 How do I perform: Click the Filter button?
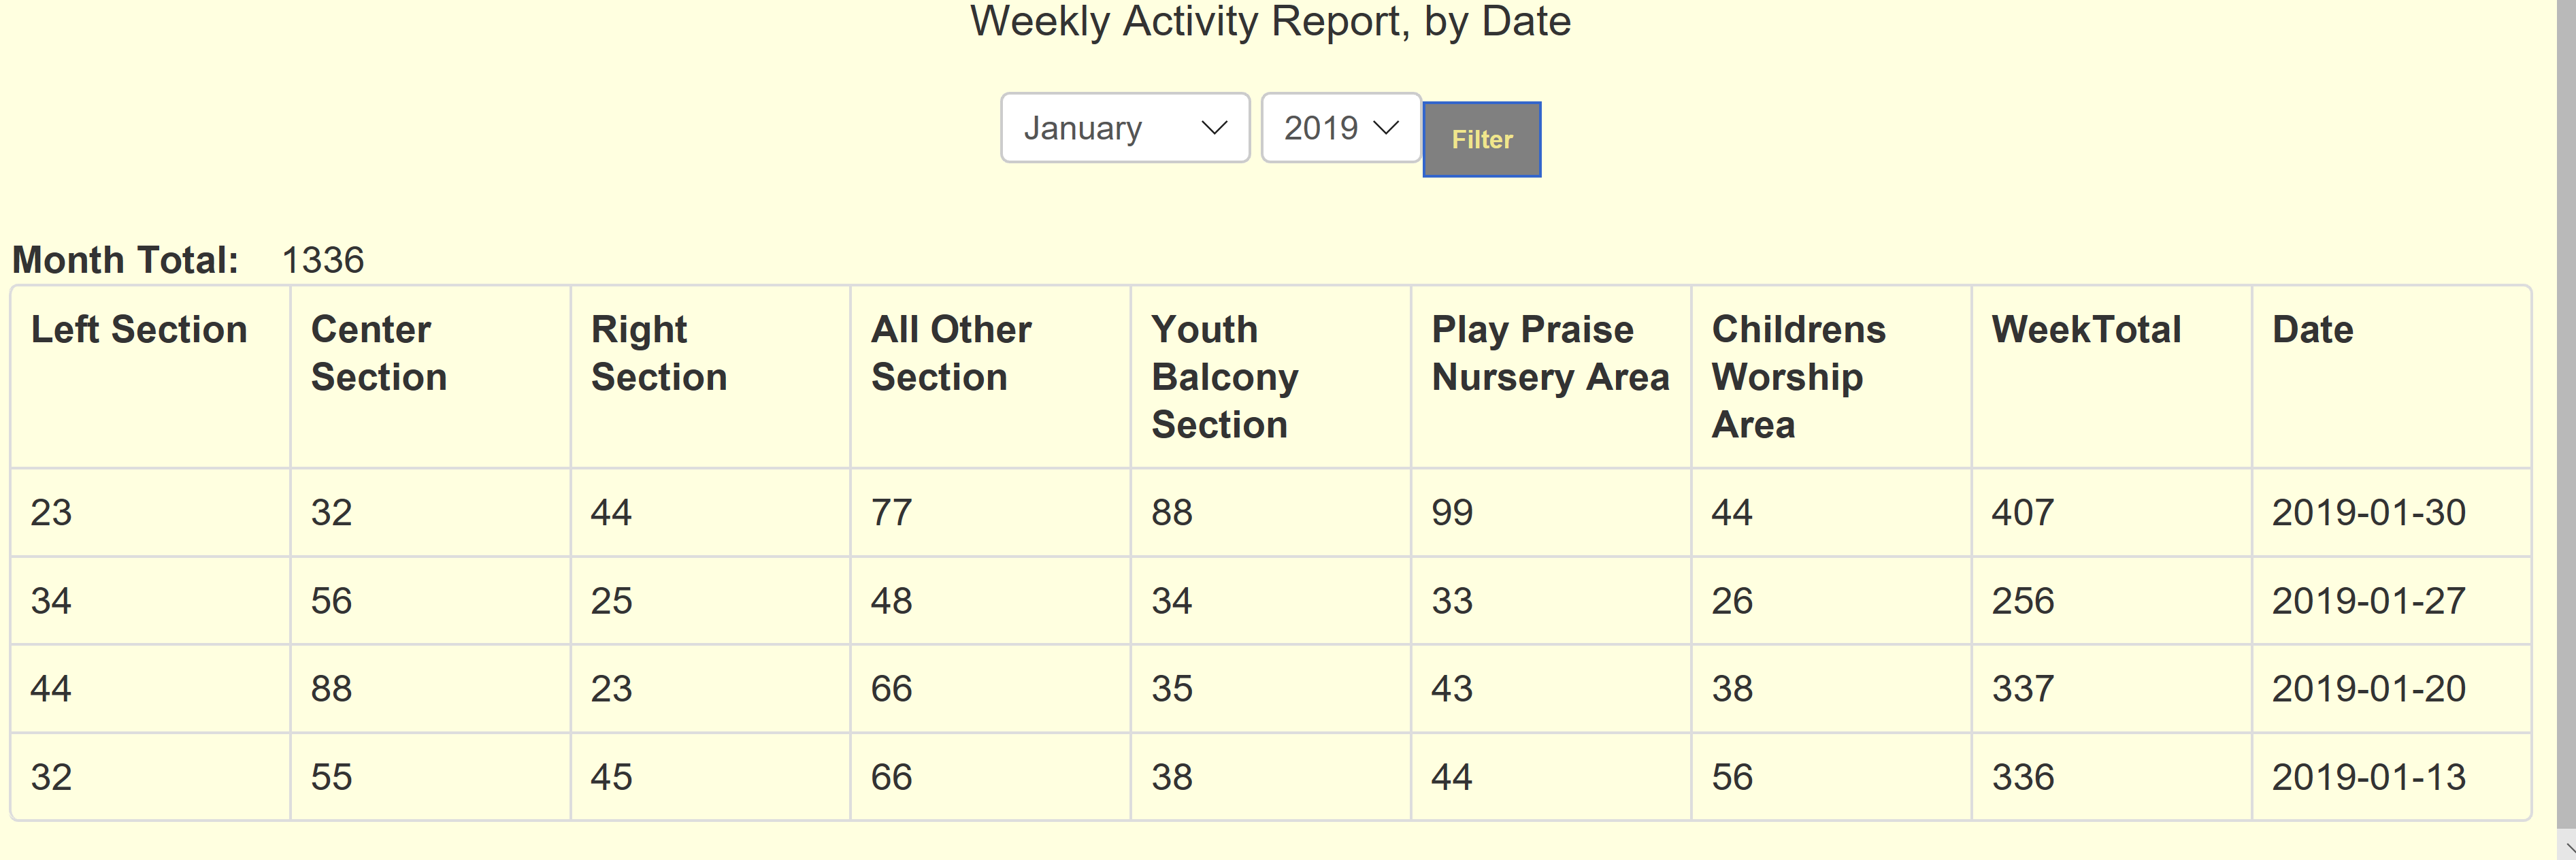coord(1481,139)
